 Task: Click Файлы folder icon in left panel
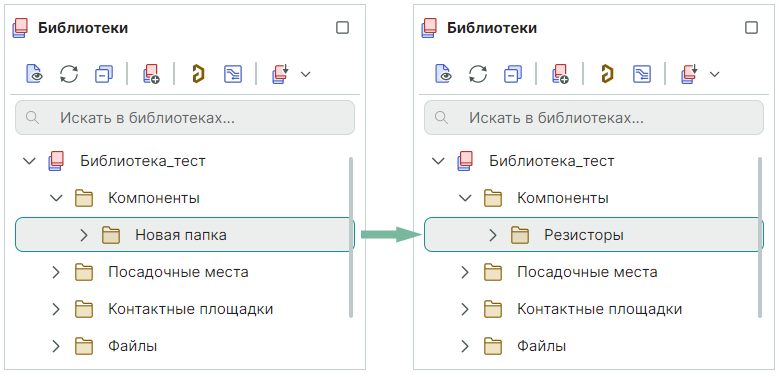tap(84, 346)
